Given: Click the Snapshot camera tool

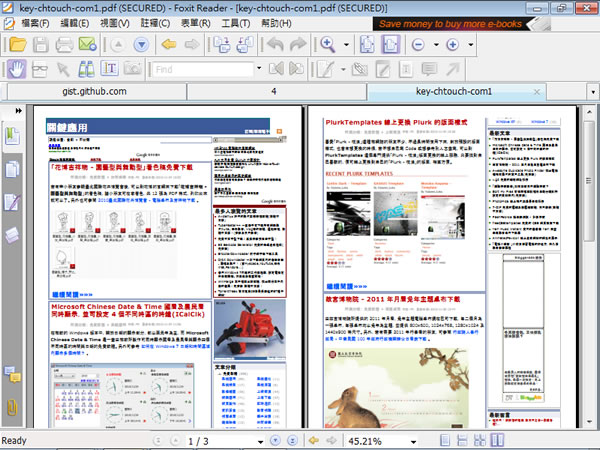Looking at the screenshot, I should pos(132,69).
